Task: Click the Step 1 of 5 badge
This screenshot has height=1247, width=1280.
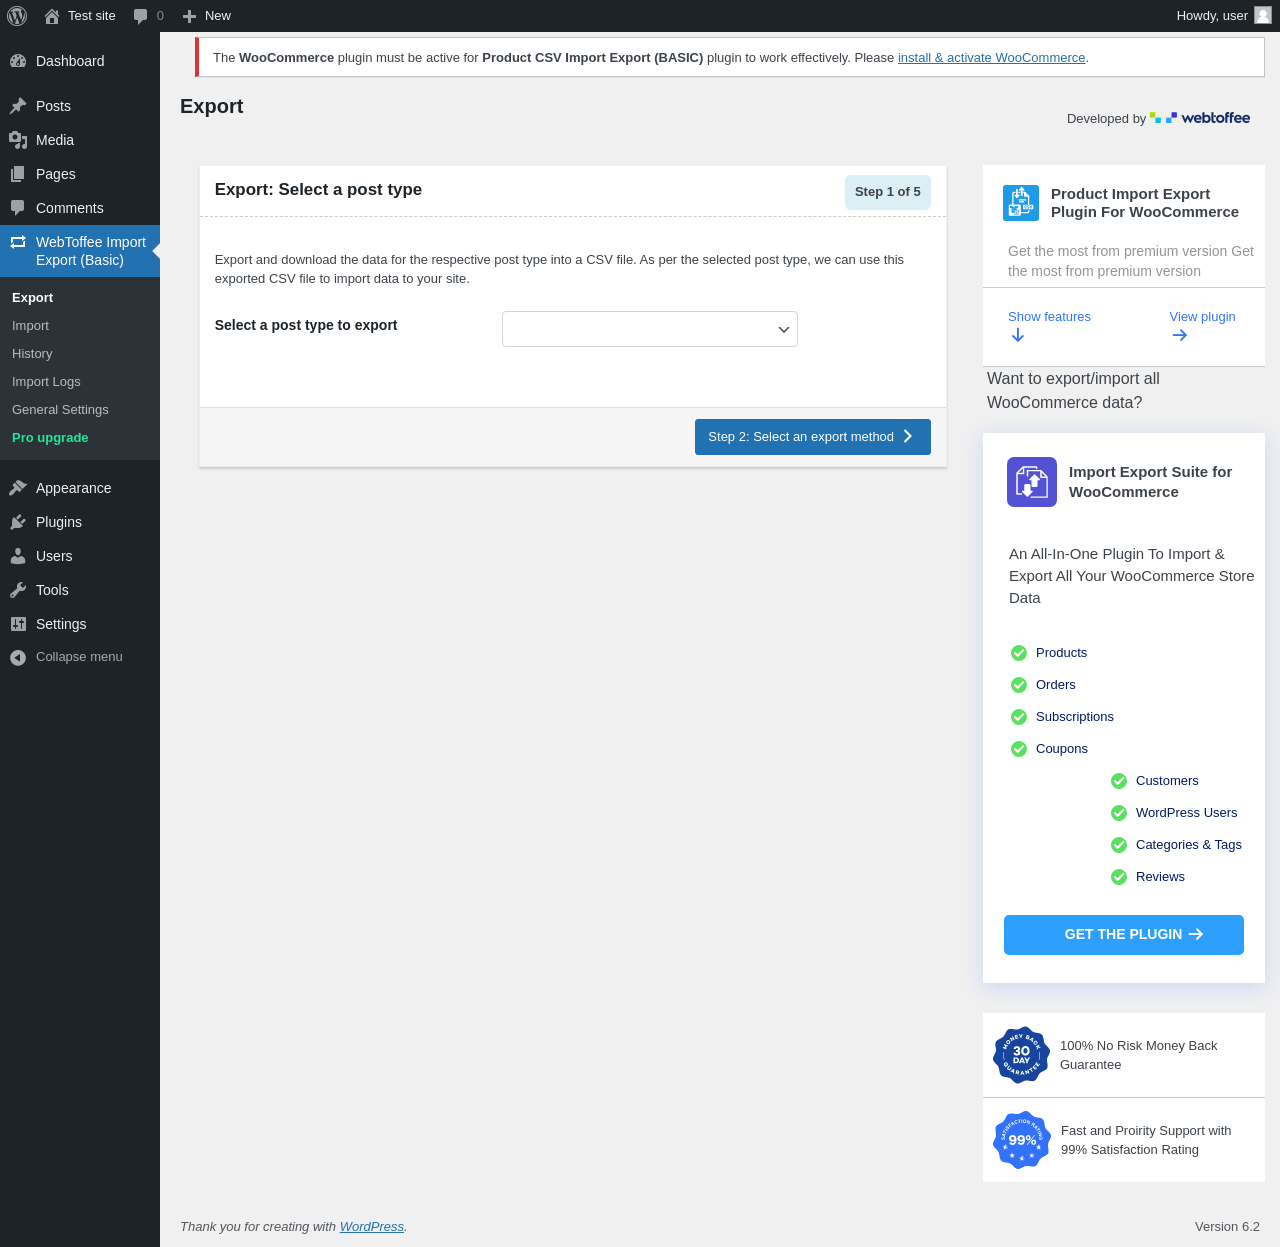Action: pyautogui.click(x=888, y=192)
